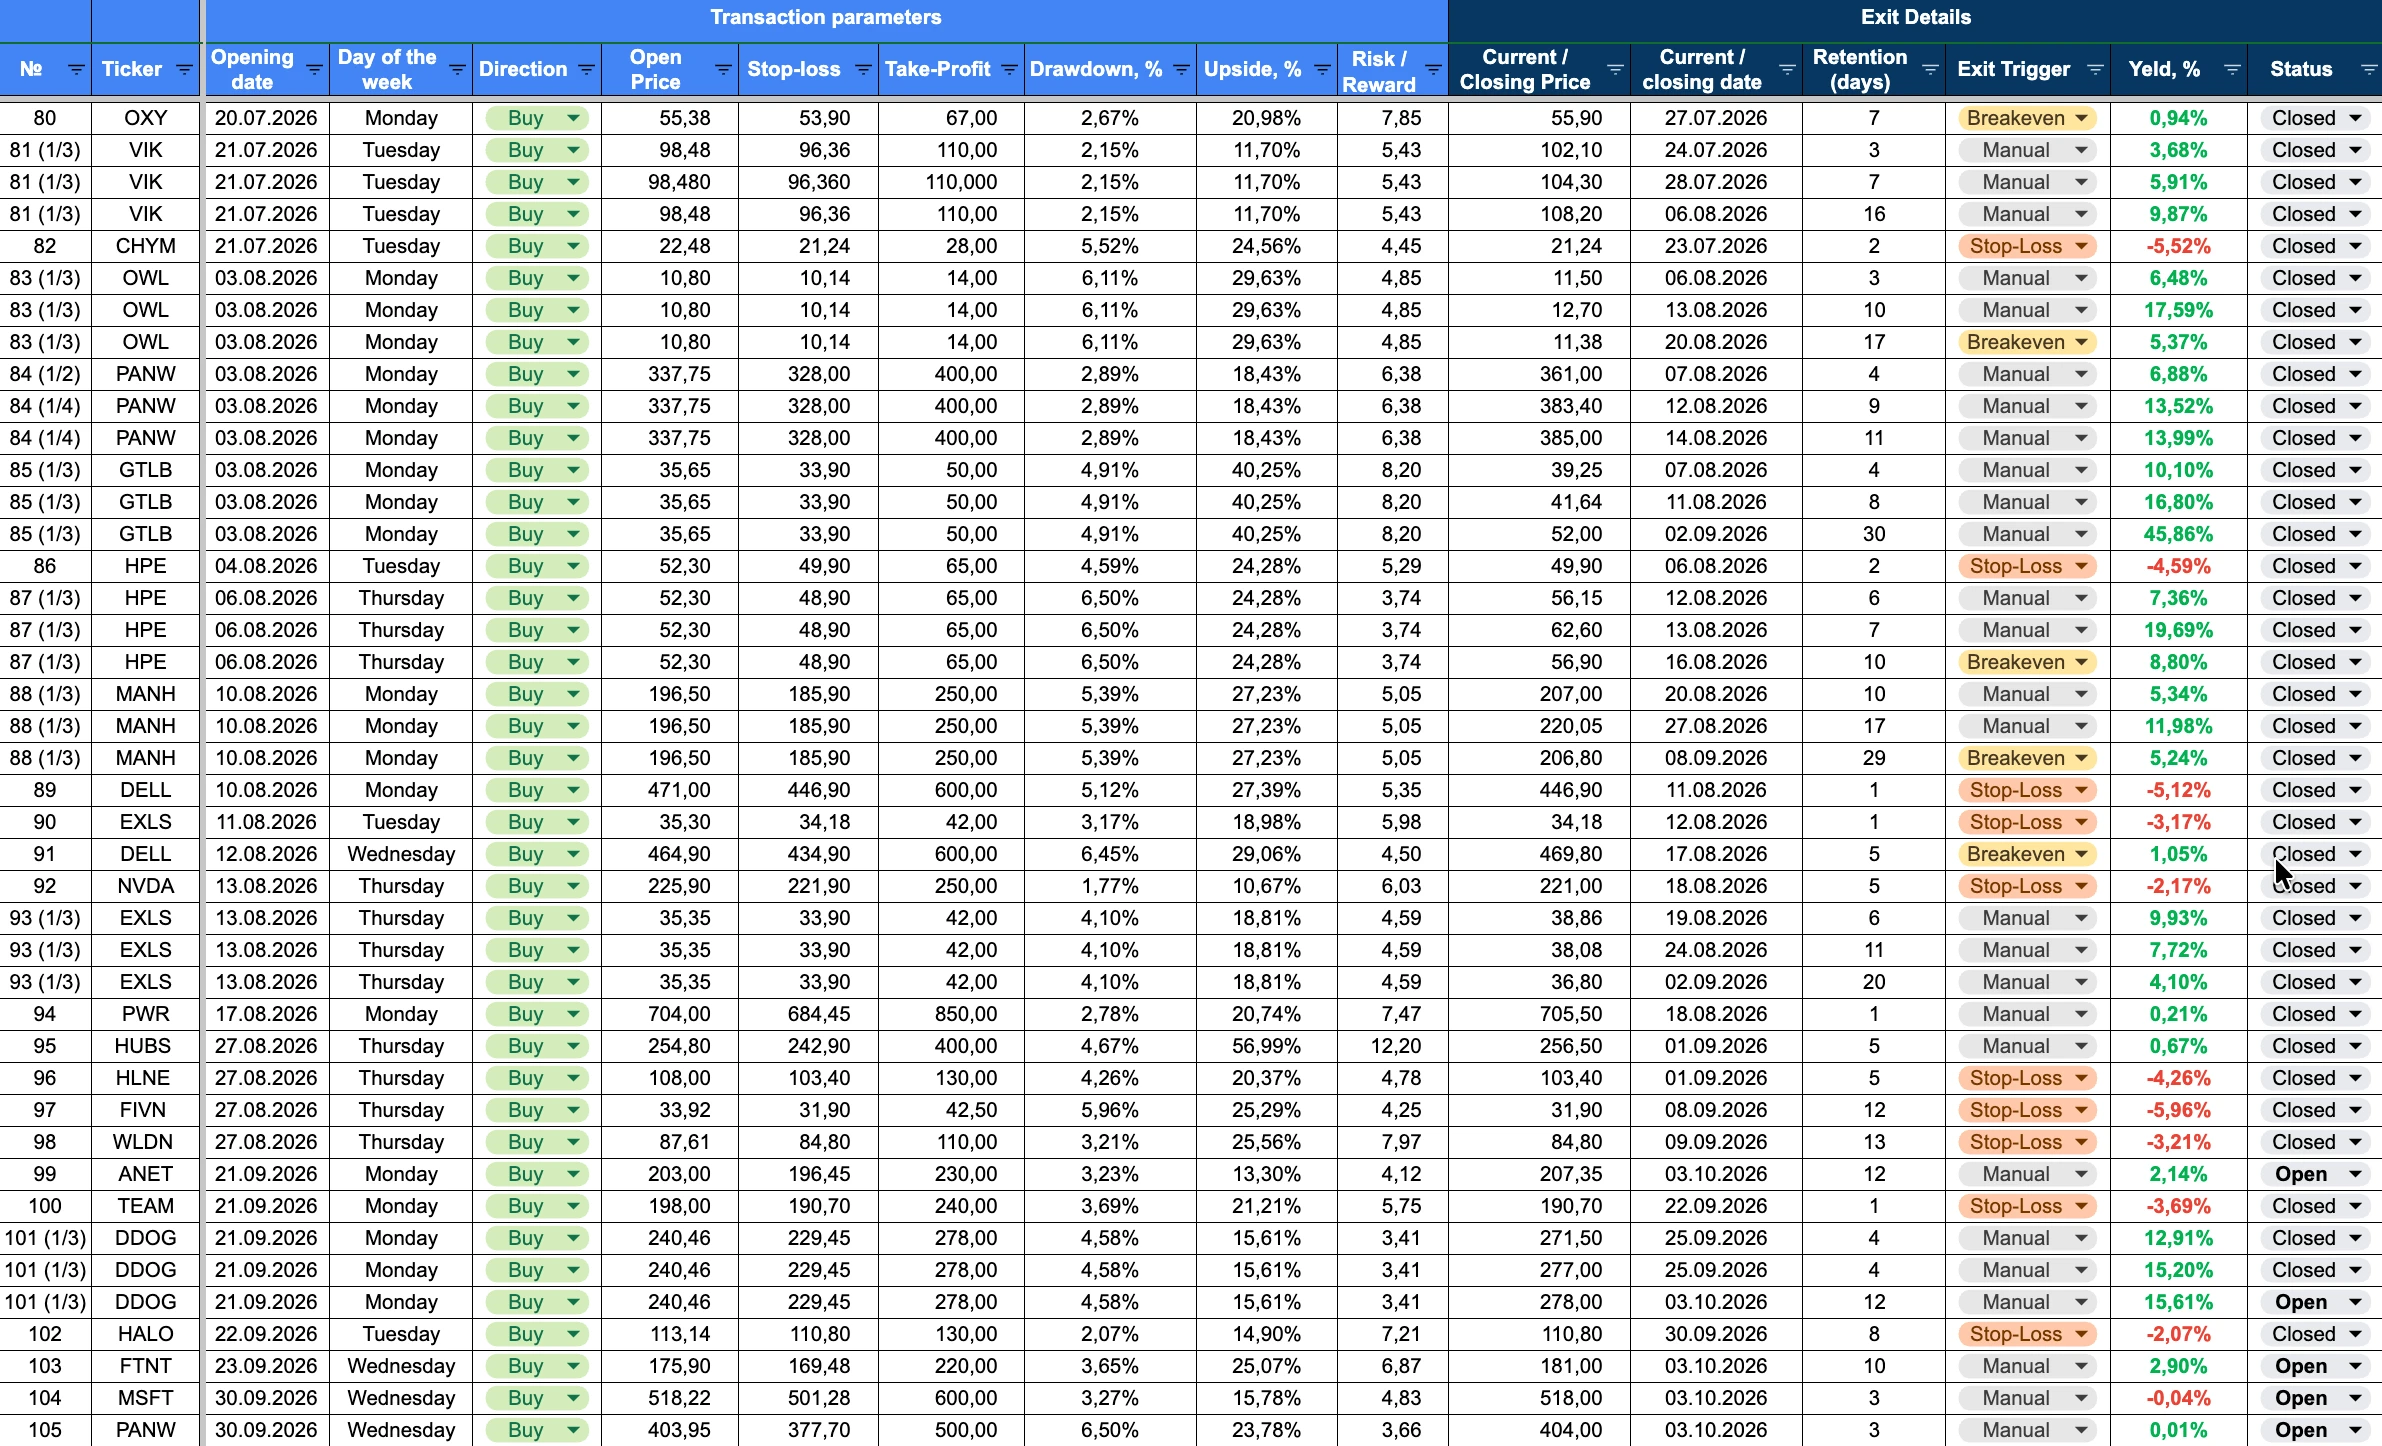Open Status dropdown in row 105 PANW
Viewport: 2382px width, 1446px height.
pyautogui.click(x=2316, y=1430)
